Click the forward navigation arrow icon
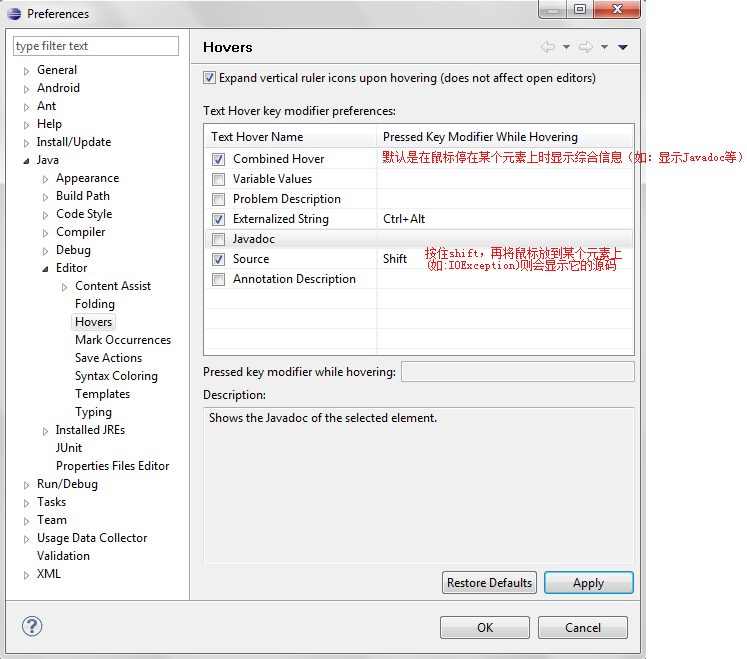The width and height of the screenshot is (747, 659). (585, 47)
